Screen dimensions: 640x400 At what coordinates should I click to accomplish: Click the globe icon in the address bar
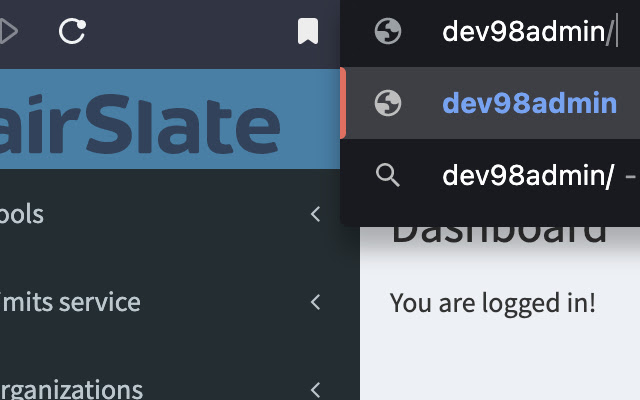[388, 31]
